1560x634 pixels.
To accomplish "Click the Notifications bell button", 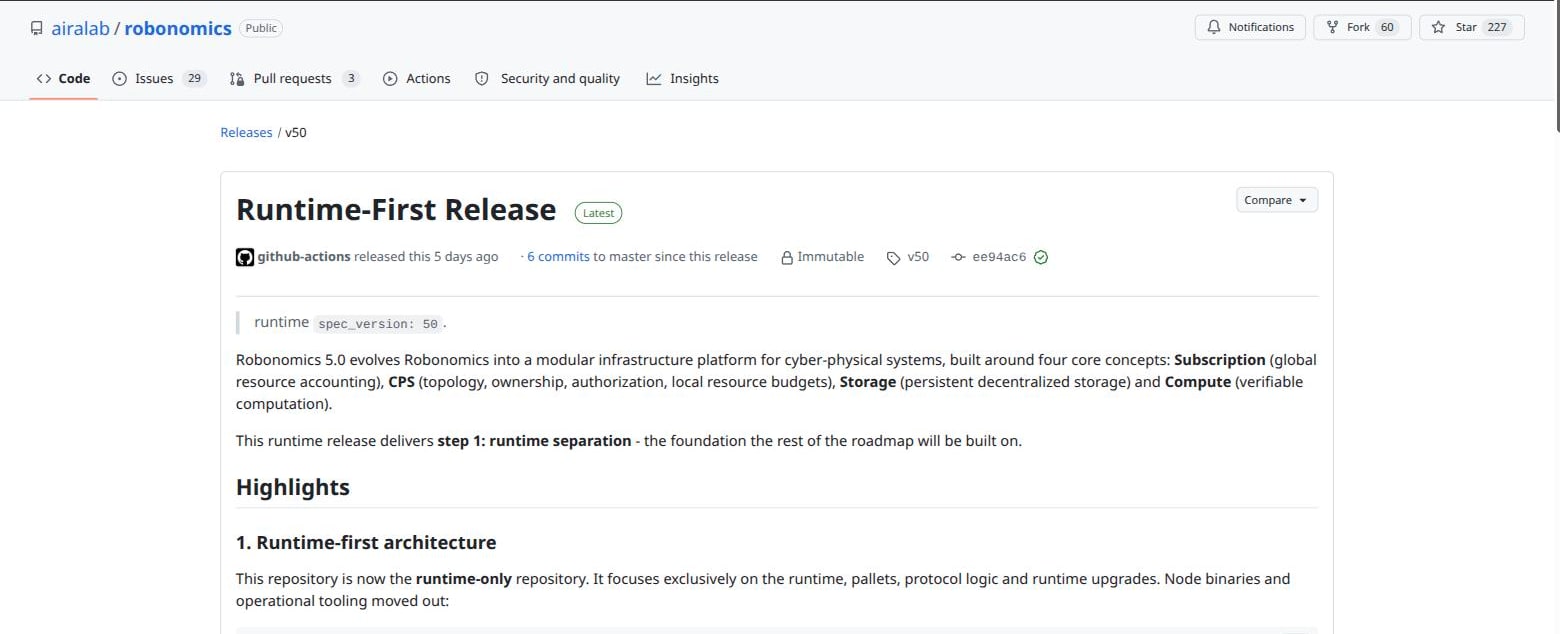I will click(1250, 27).
